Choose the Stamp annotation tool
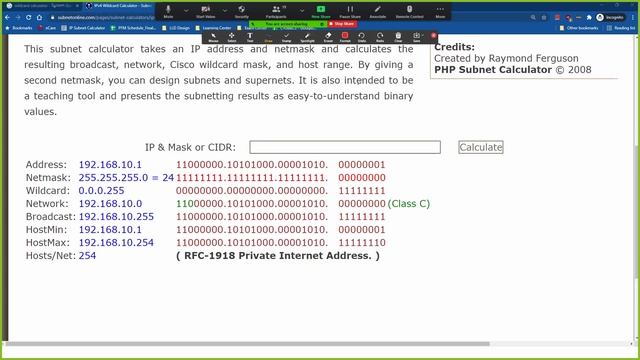Image resolution: width=640 pixels, height=360 pixels. (287, 38)
